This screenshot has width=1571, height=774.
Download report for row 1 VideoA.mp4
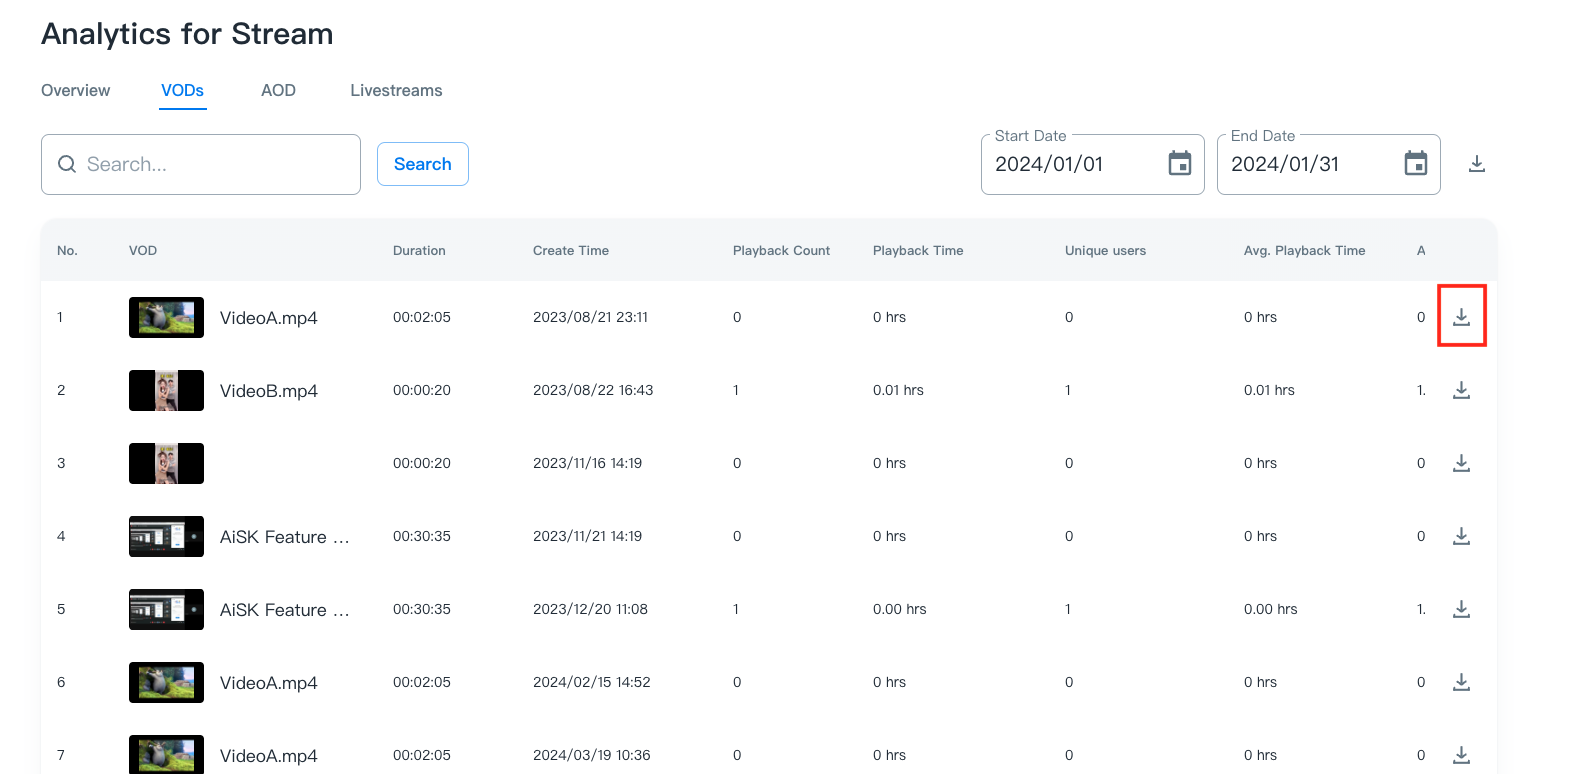pyautogui.click(x=1461, y=317)
